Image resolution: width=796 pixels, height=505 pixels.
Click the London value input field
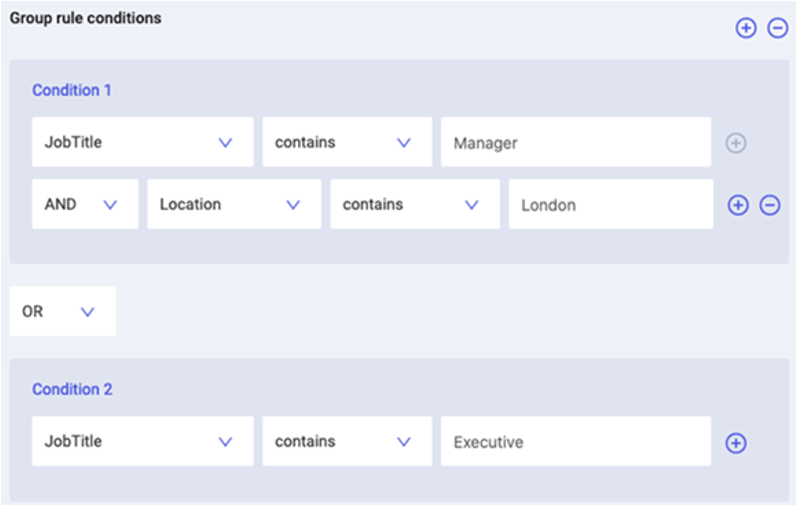tap(611, 204)
